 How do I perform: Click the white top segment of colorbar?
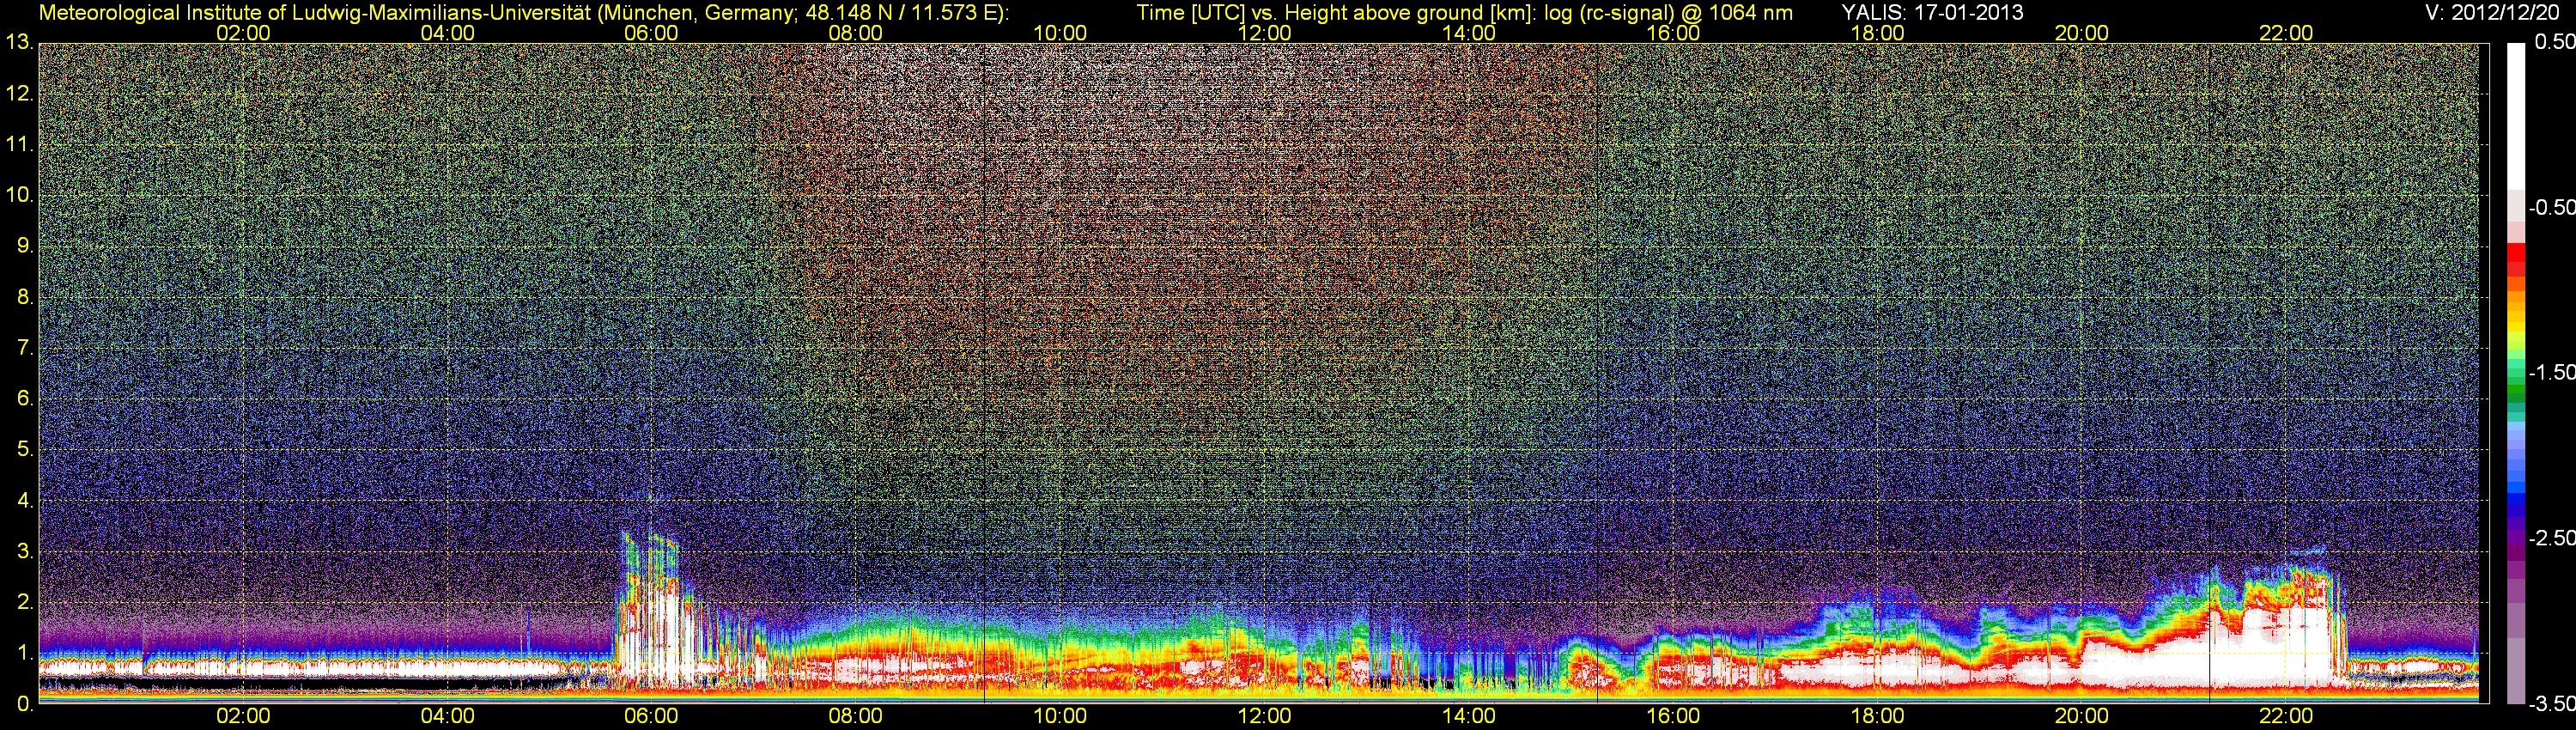click(2516, 115)
